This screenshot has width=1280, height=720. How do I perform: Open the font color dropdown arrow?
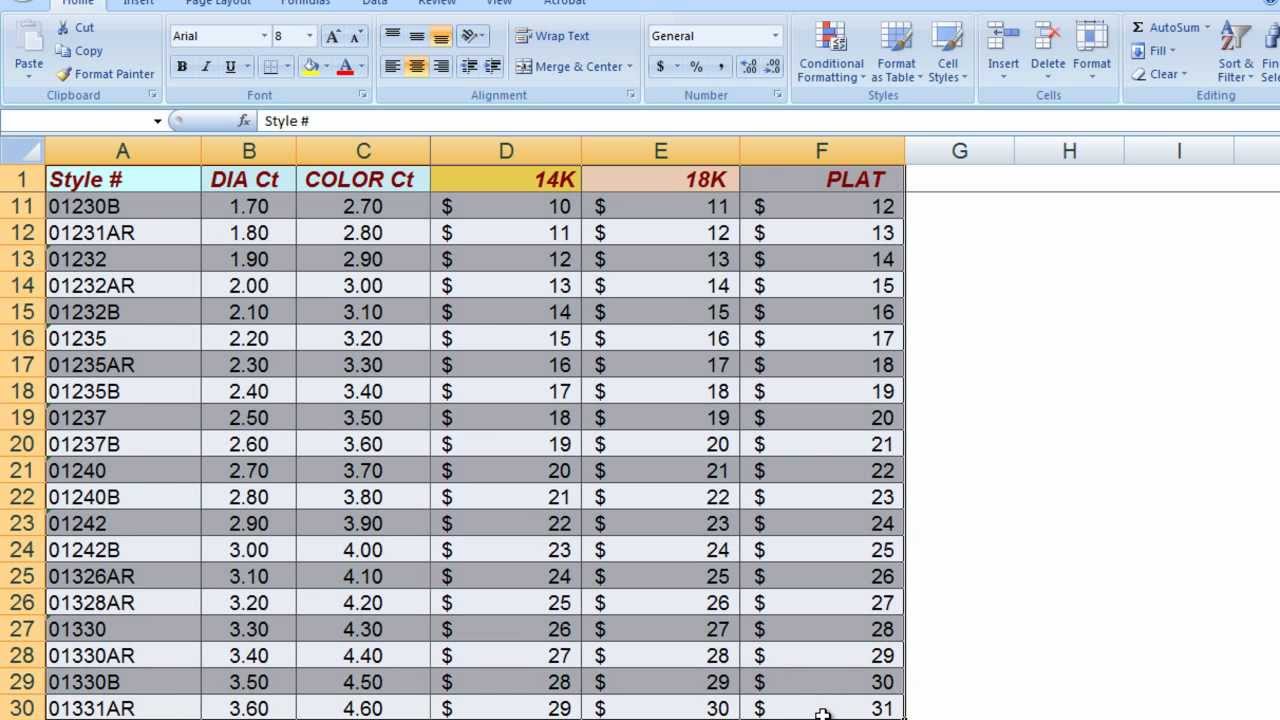[360, 67]
